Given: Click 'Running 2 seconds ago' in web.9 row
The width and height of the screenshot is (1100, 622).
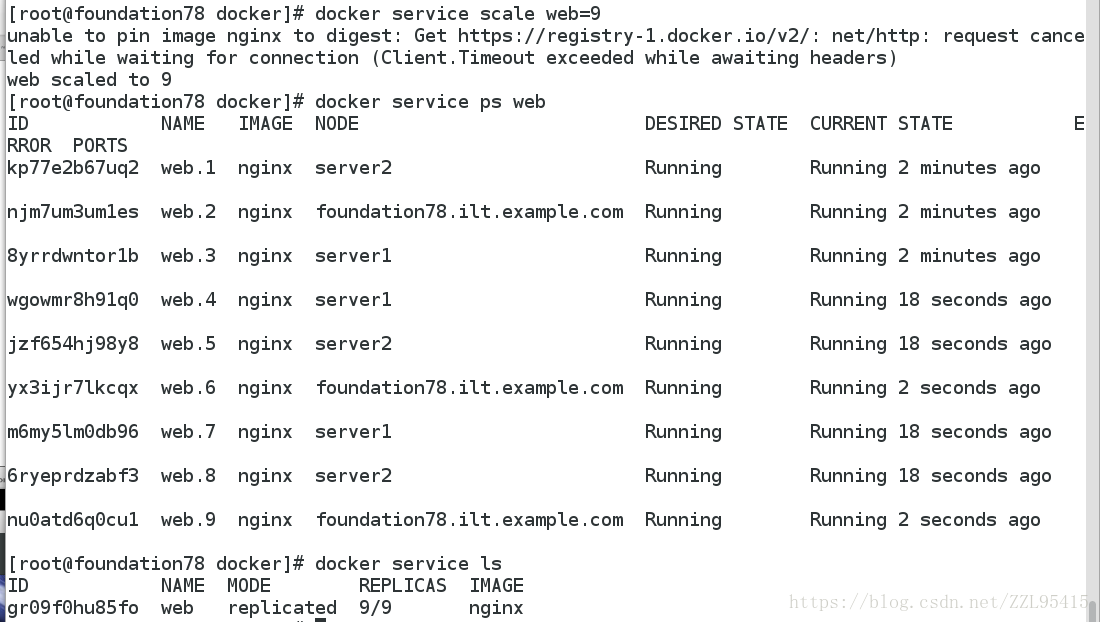Looking at the screenshot, I should [925, 520].
